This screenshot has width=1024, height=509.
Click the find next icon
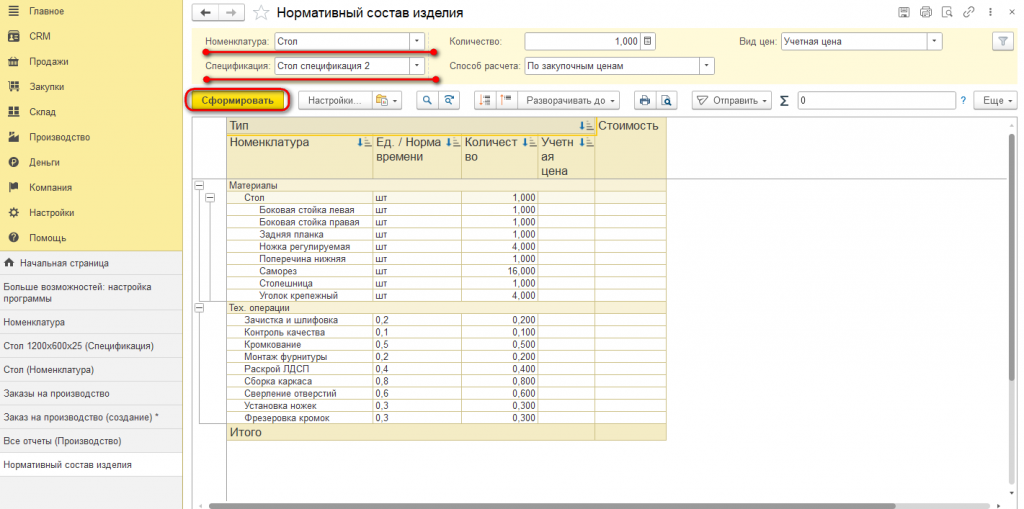click(449, 101)
